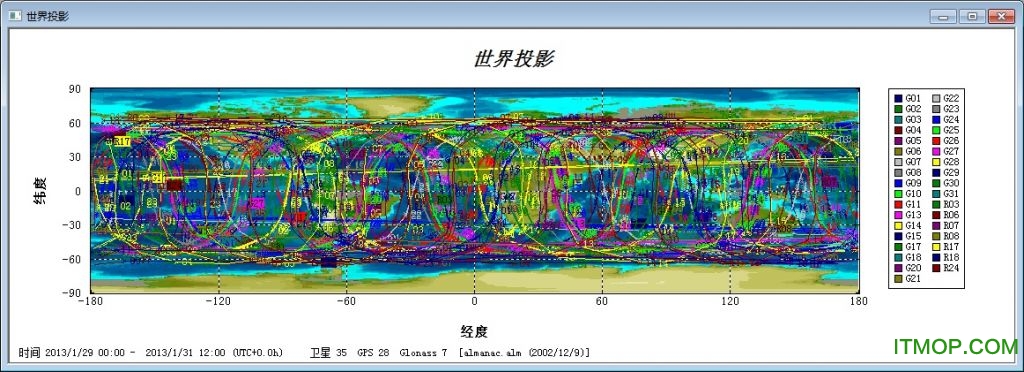
Task: Click the G01 legend color swatch
Action: [898, 99]
